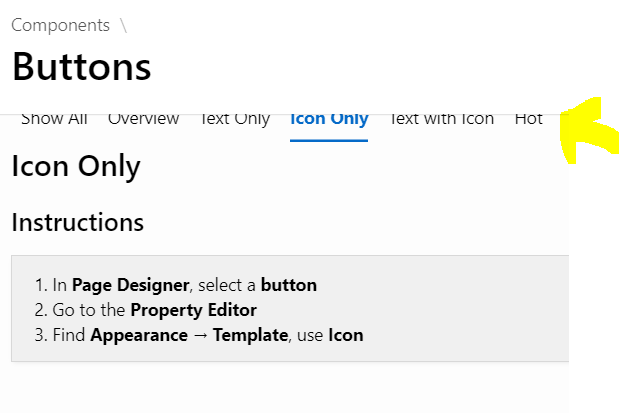The height and width of the screenshot is (413, 619).
Task: Click the breadcrumb backslash separator
Action: (x=124, y=25)
